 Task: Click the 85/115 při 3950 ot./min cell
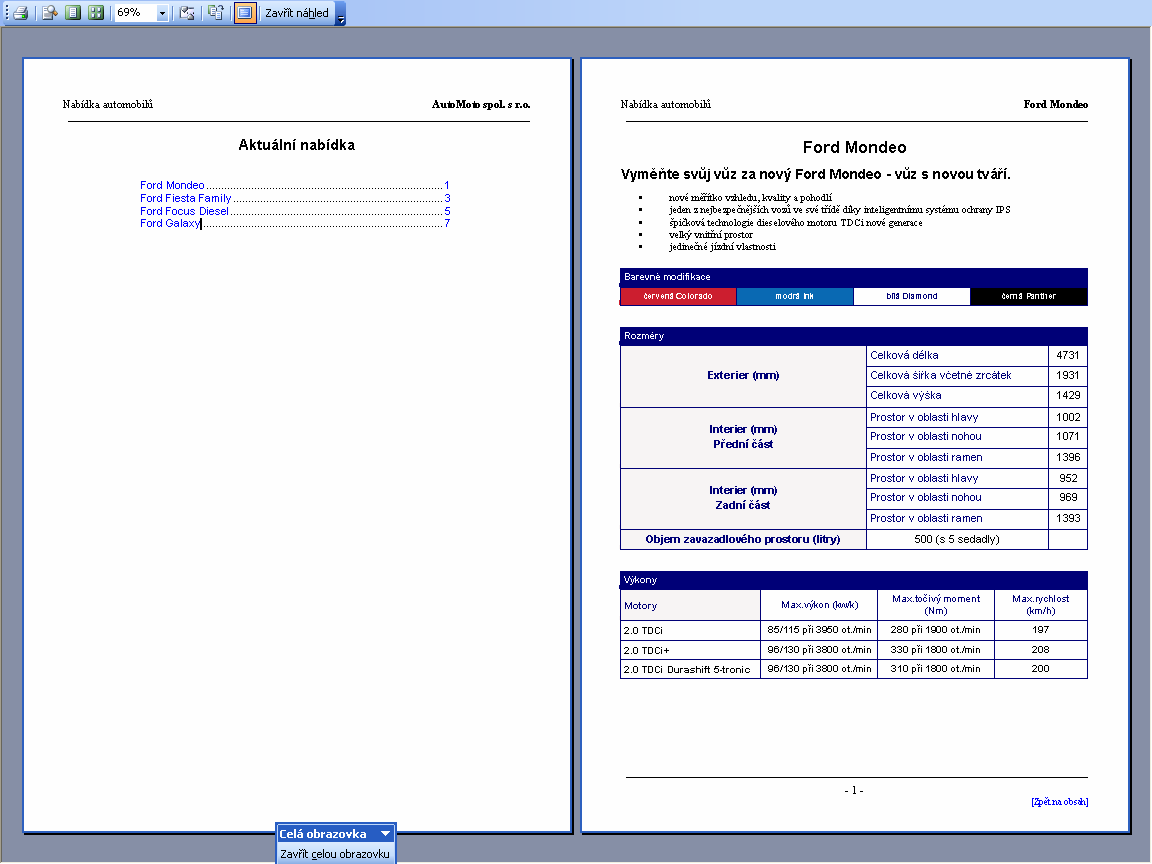coord(819,630)
